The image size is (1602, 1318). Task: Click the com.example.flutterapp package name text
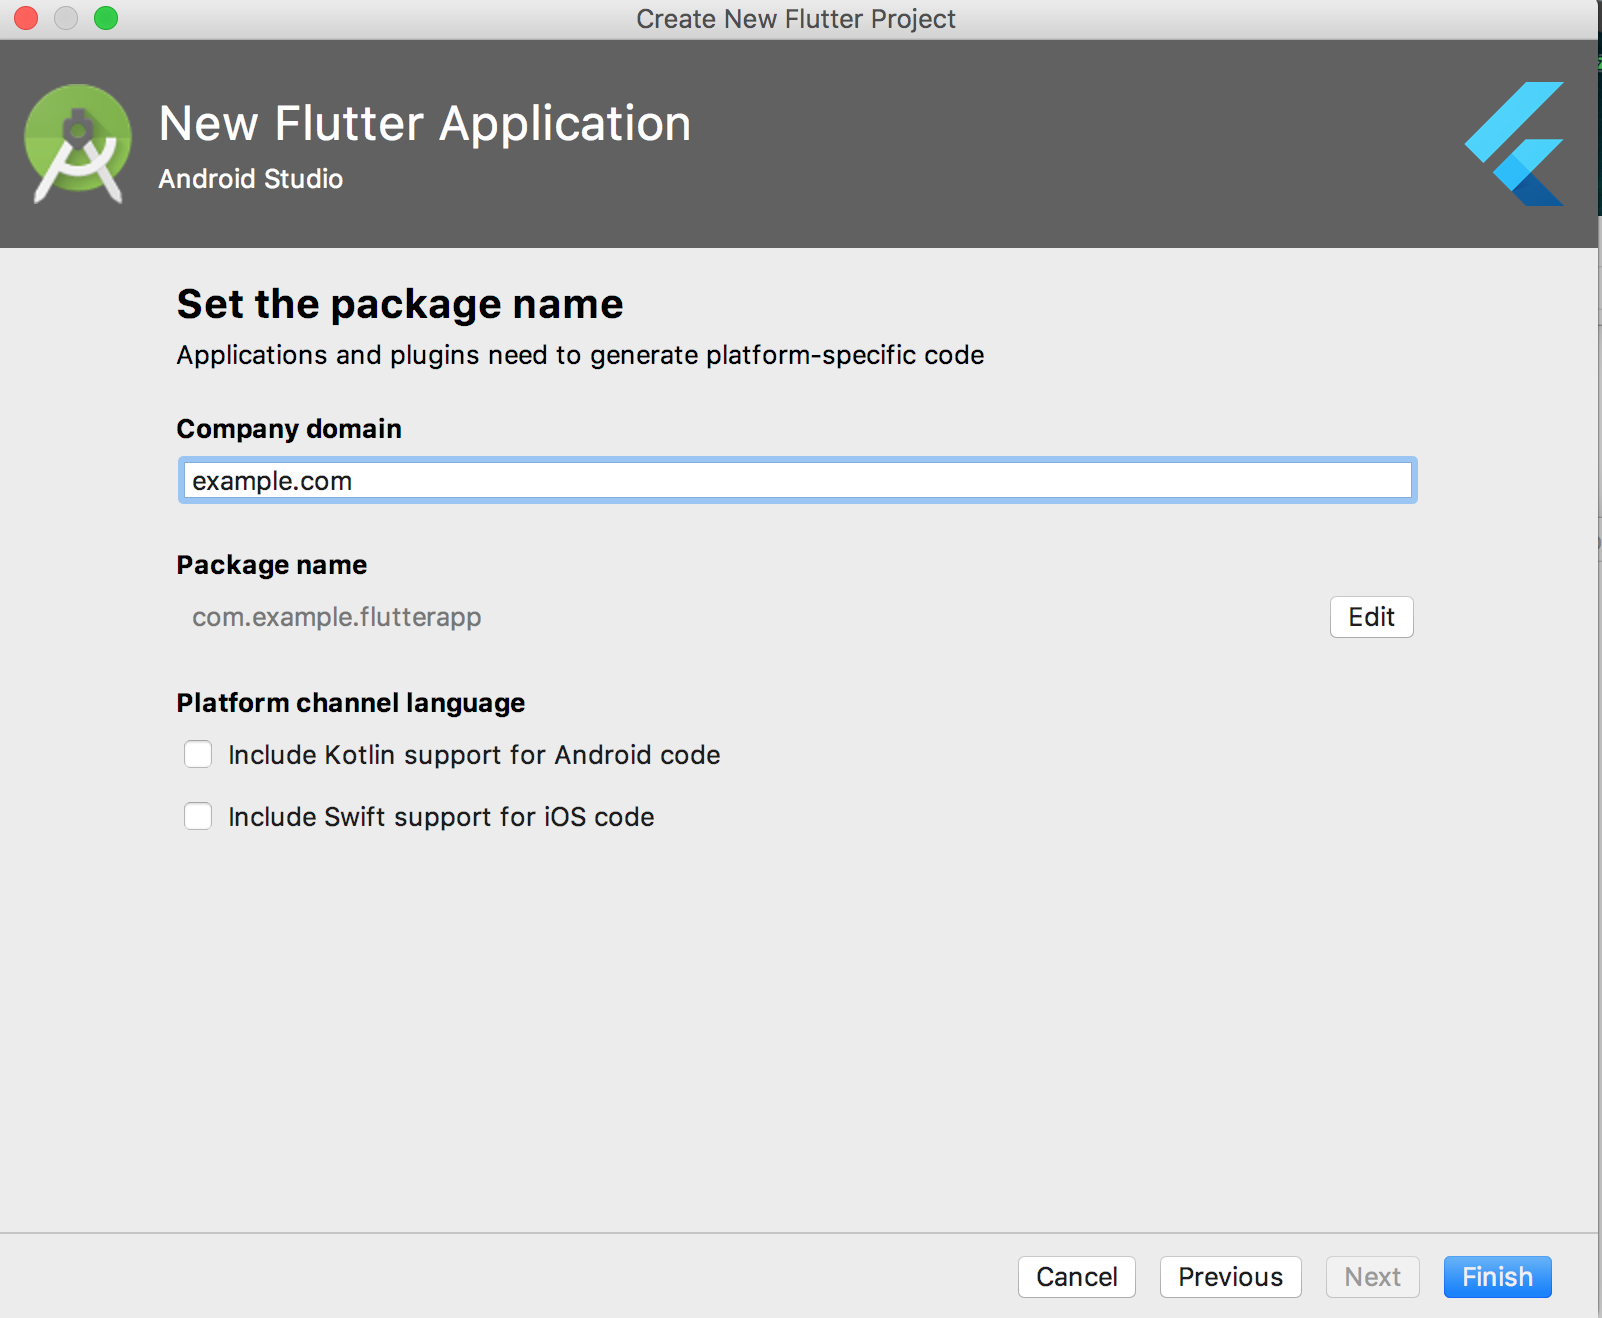pyautogui.click(x=337, y=617)
